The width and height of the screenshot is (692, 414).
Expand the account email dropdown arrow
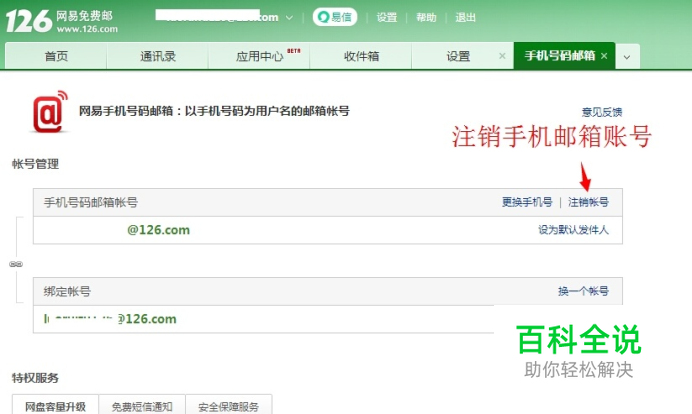coord(289,18)
